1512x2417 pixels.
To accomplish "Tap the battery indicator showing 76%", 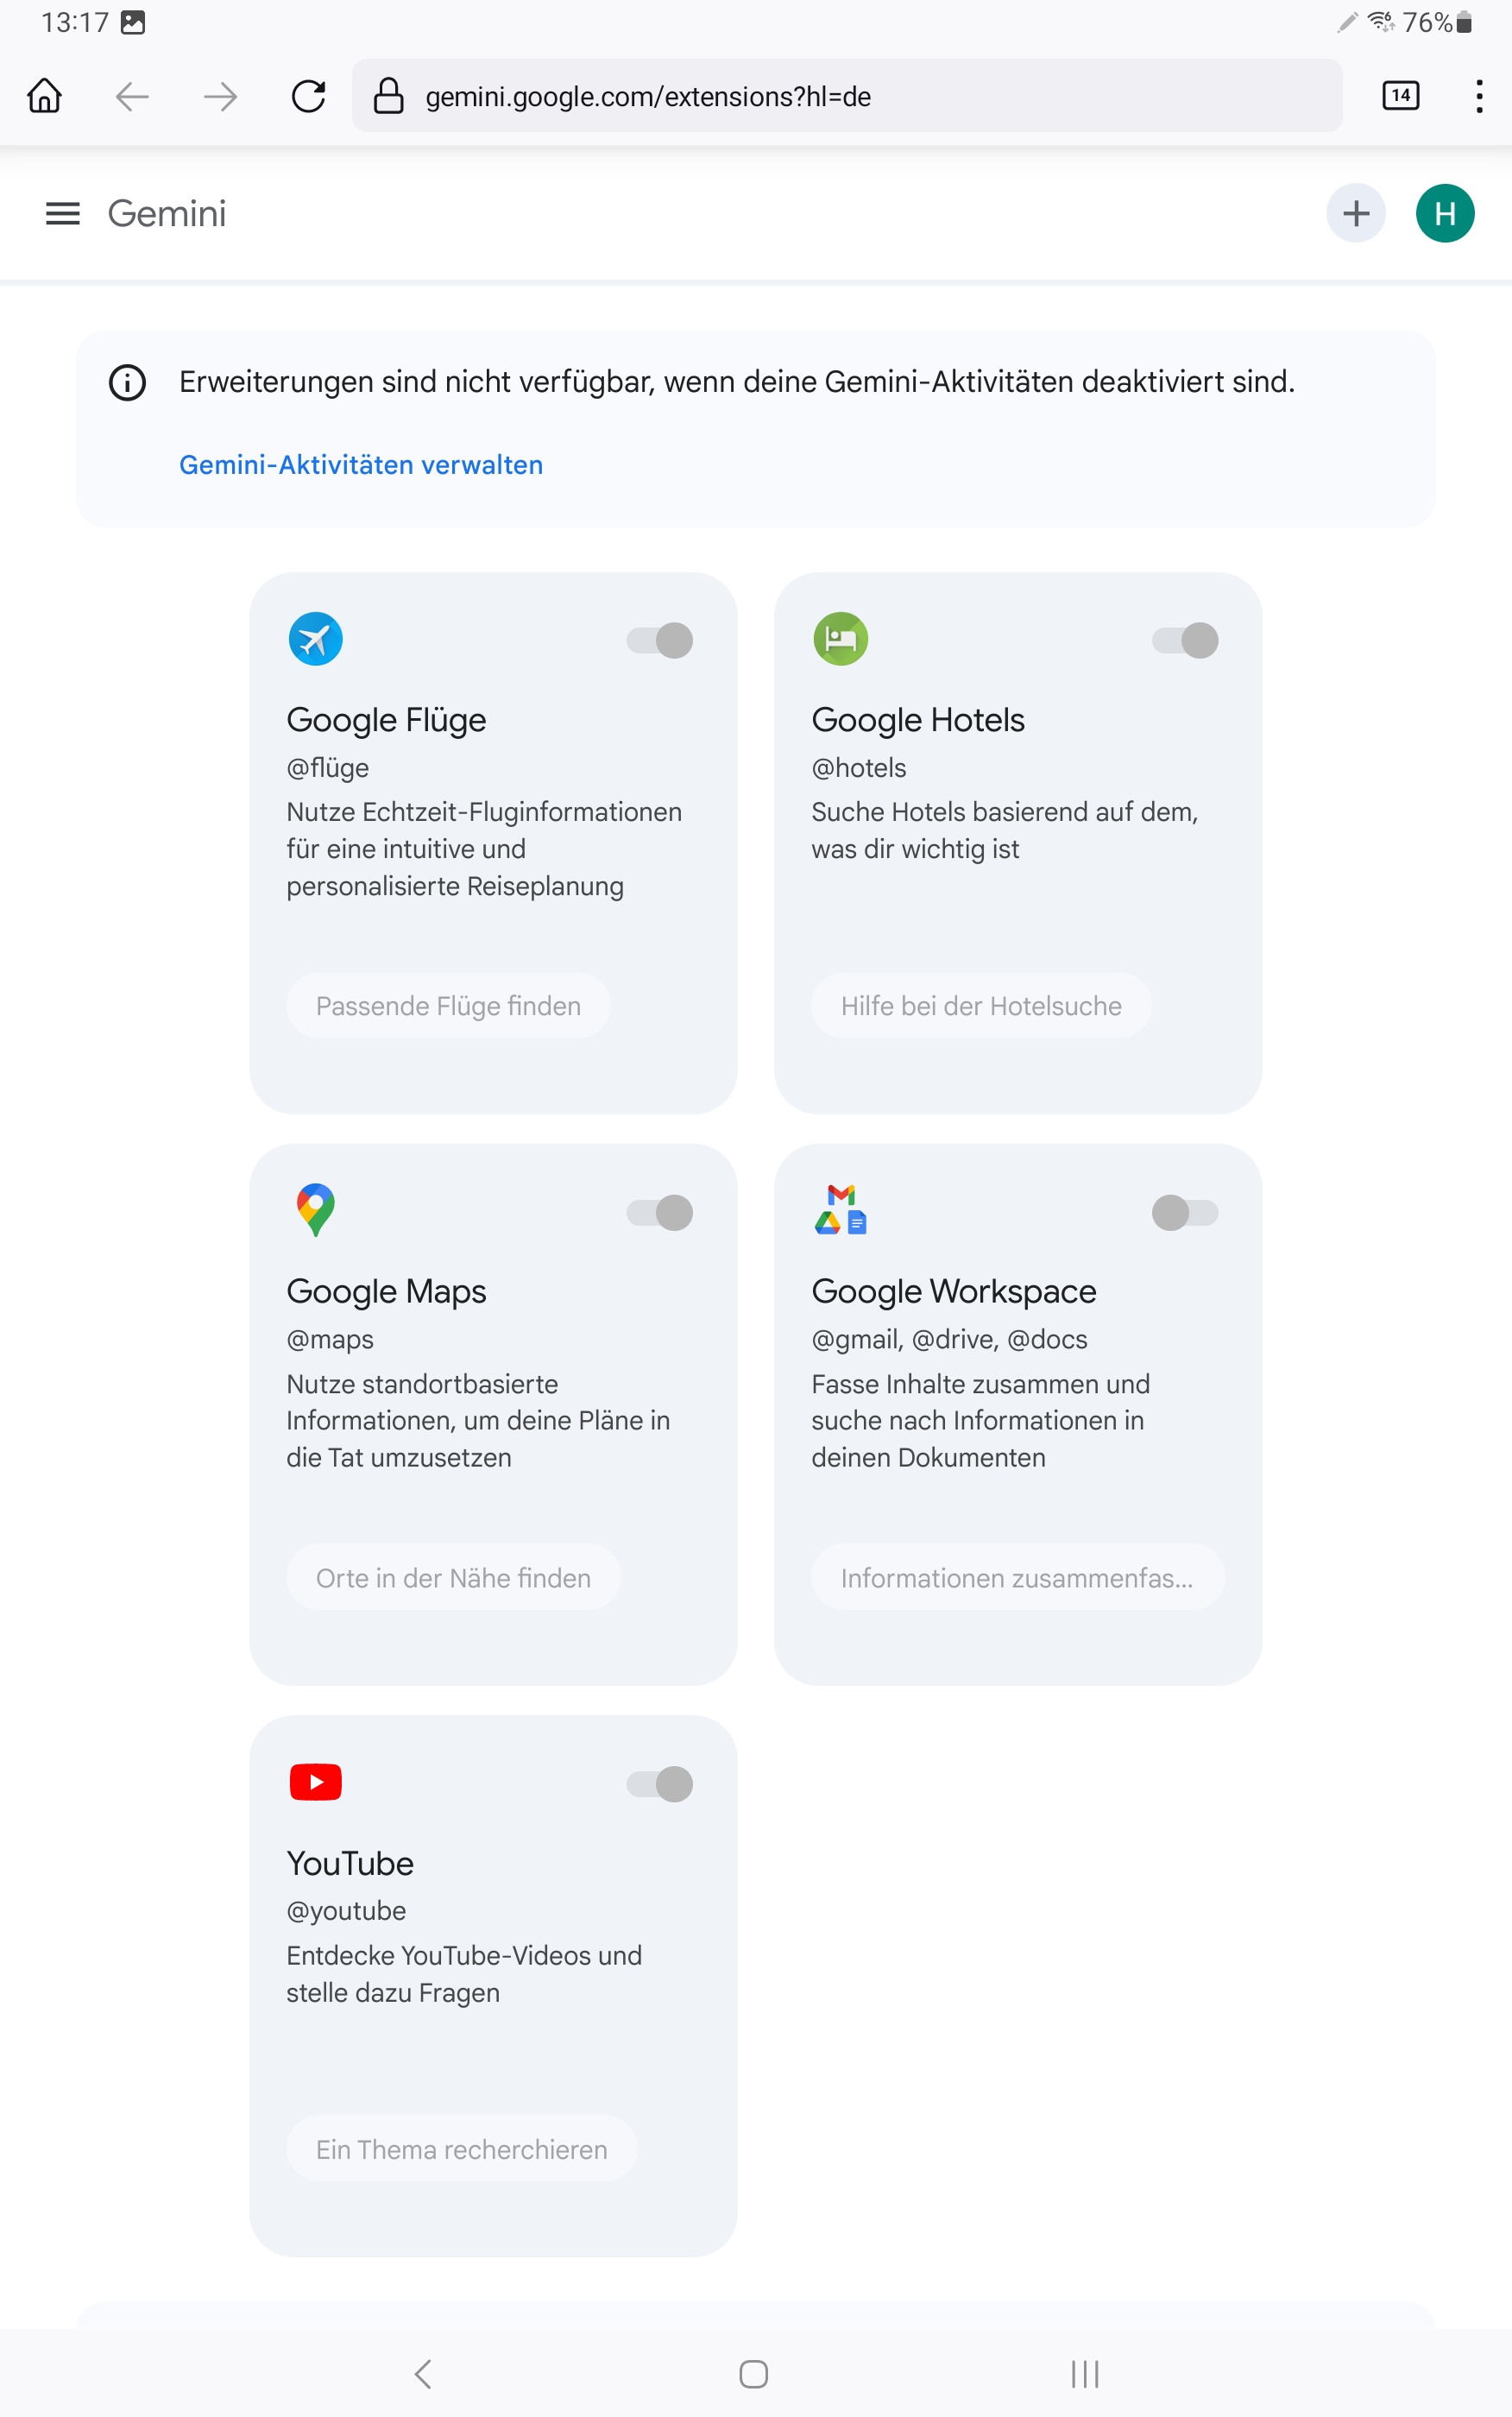I will (1437, 22).
